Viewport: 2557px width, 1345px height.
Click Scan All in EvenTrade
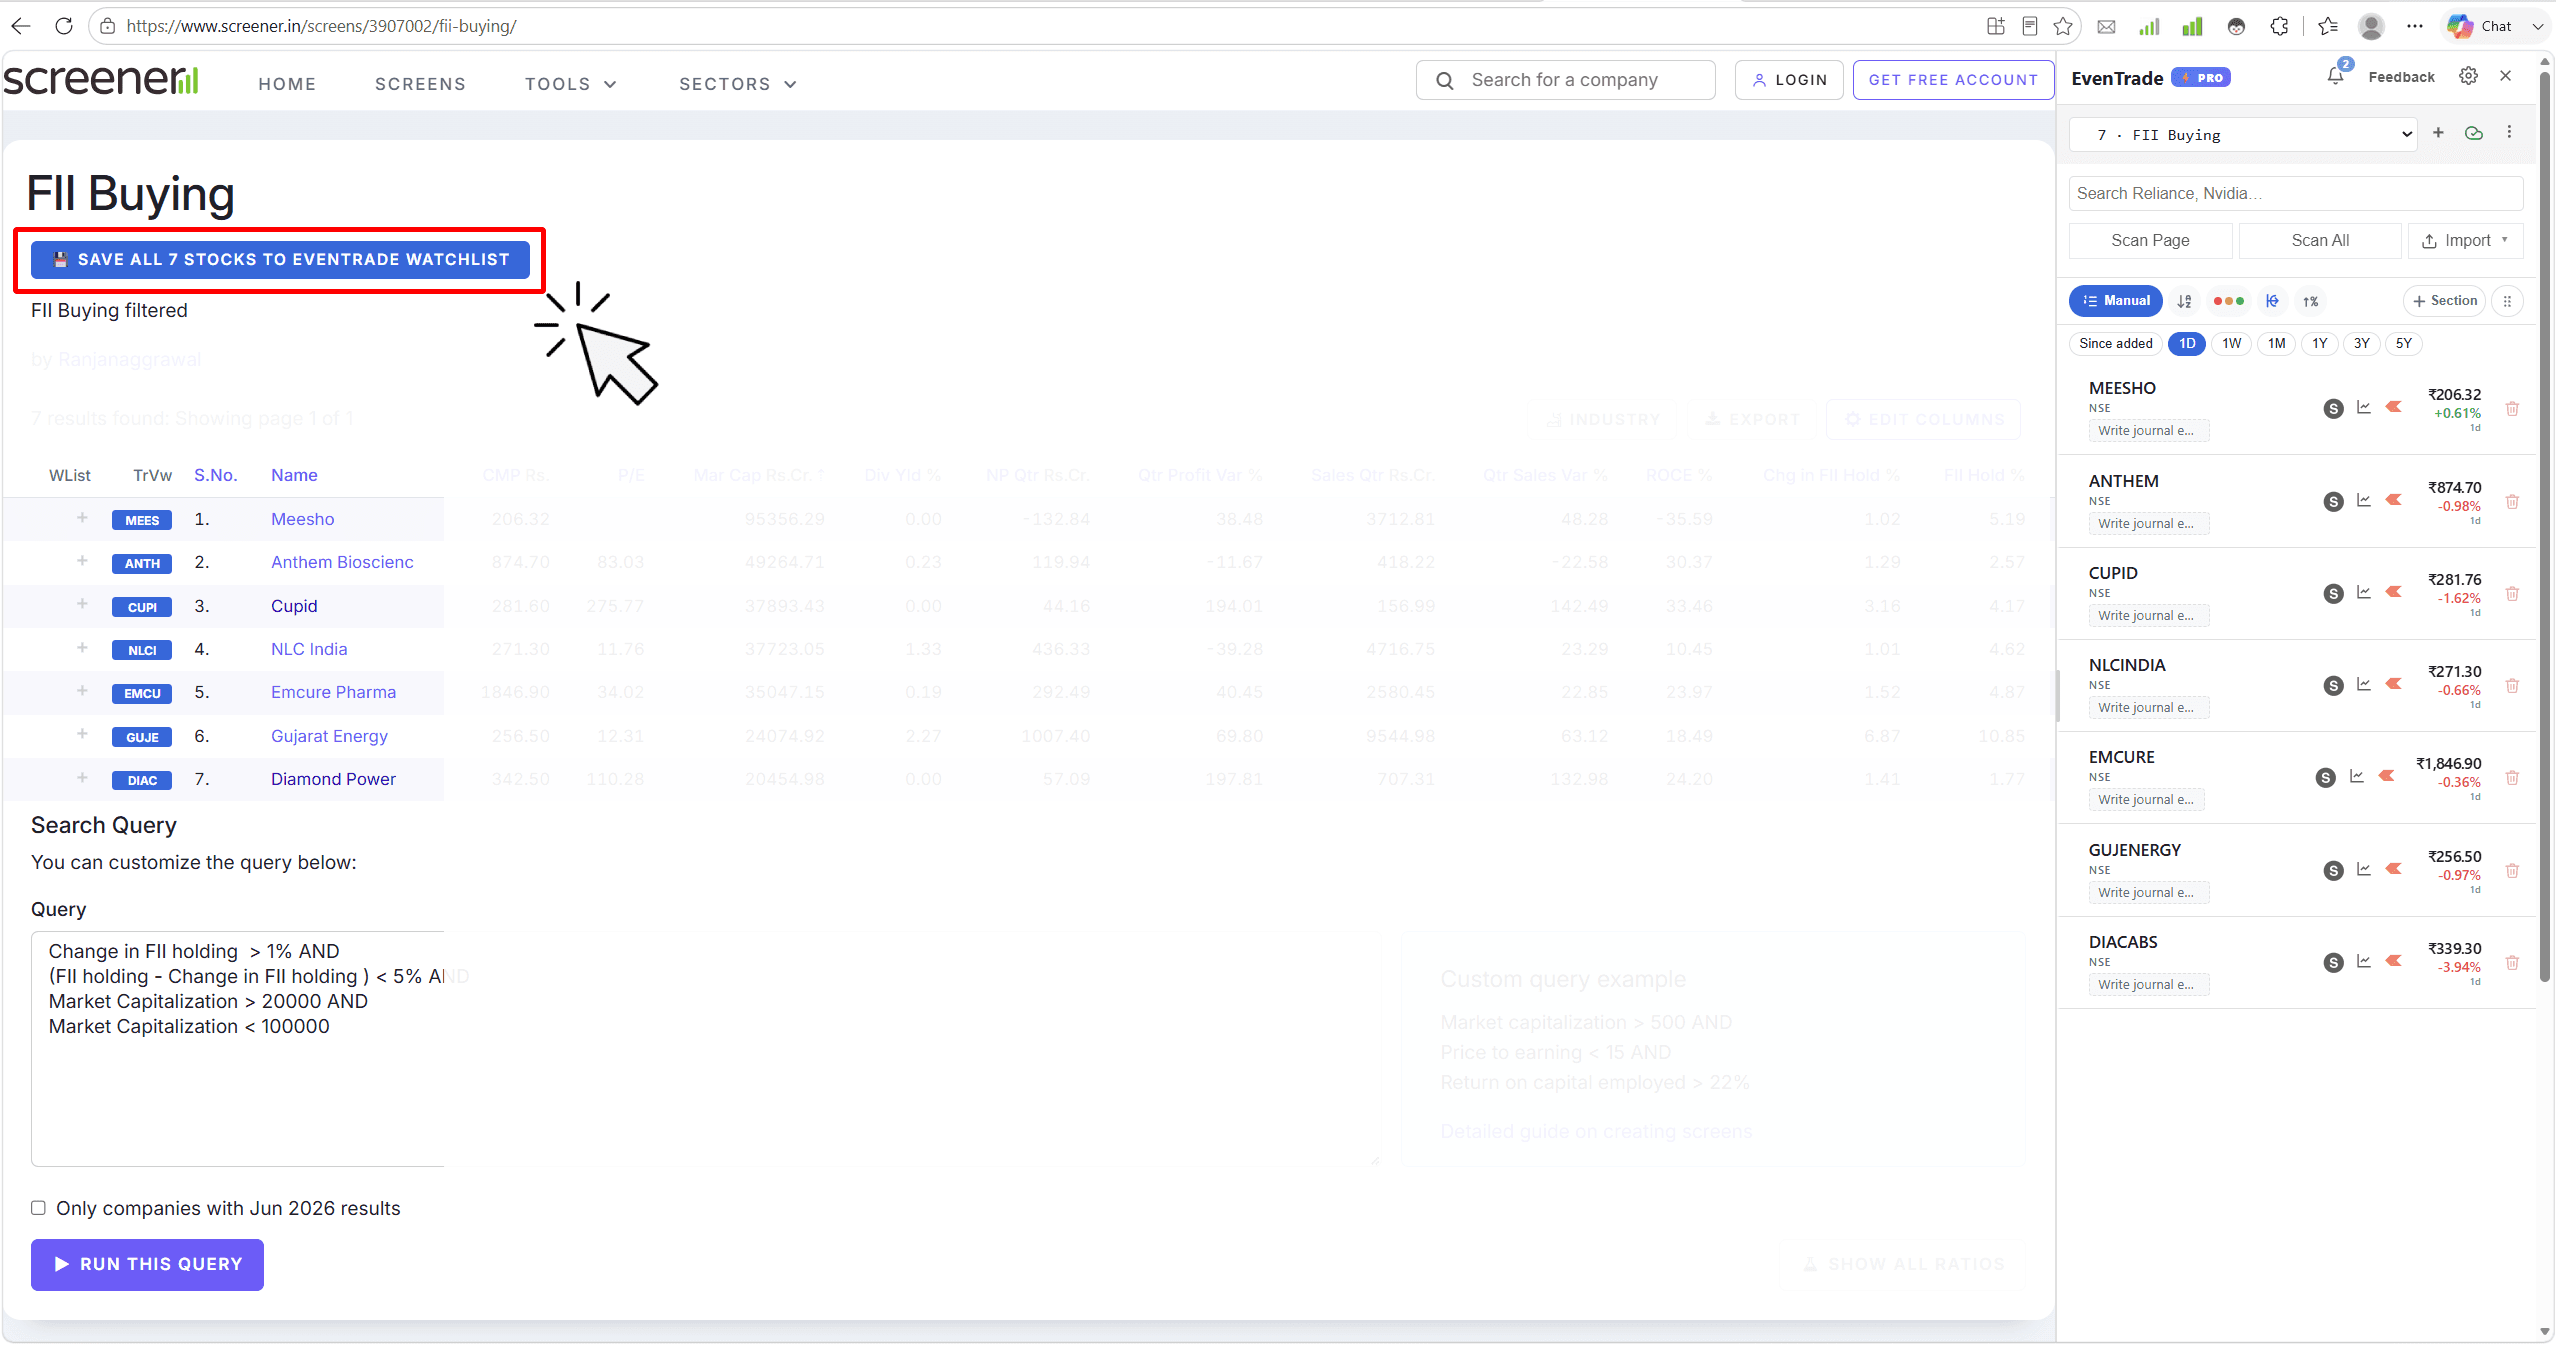point(2320,241)
